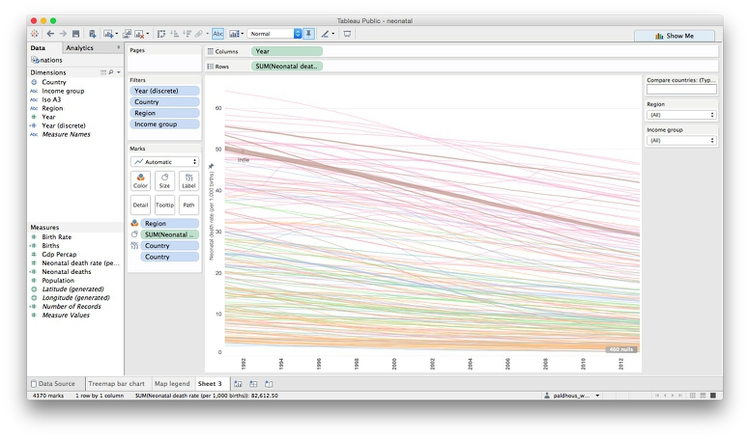
Task: Click the Tableau start page logo icon
Action: [x=35, y=34]
